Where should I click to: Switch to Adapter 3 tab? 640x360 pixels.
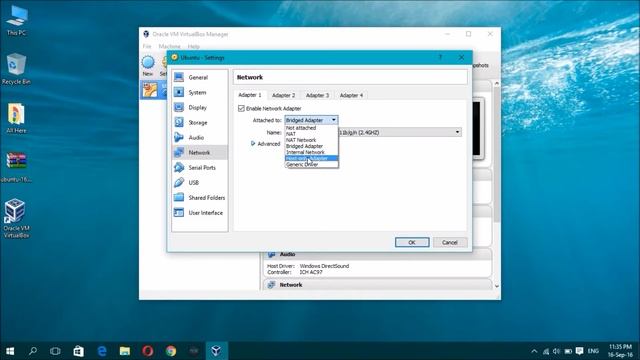317,96
